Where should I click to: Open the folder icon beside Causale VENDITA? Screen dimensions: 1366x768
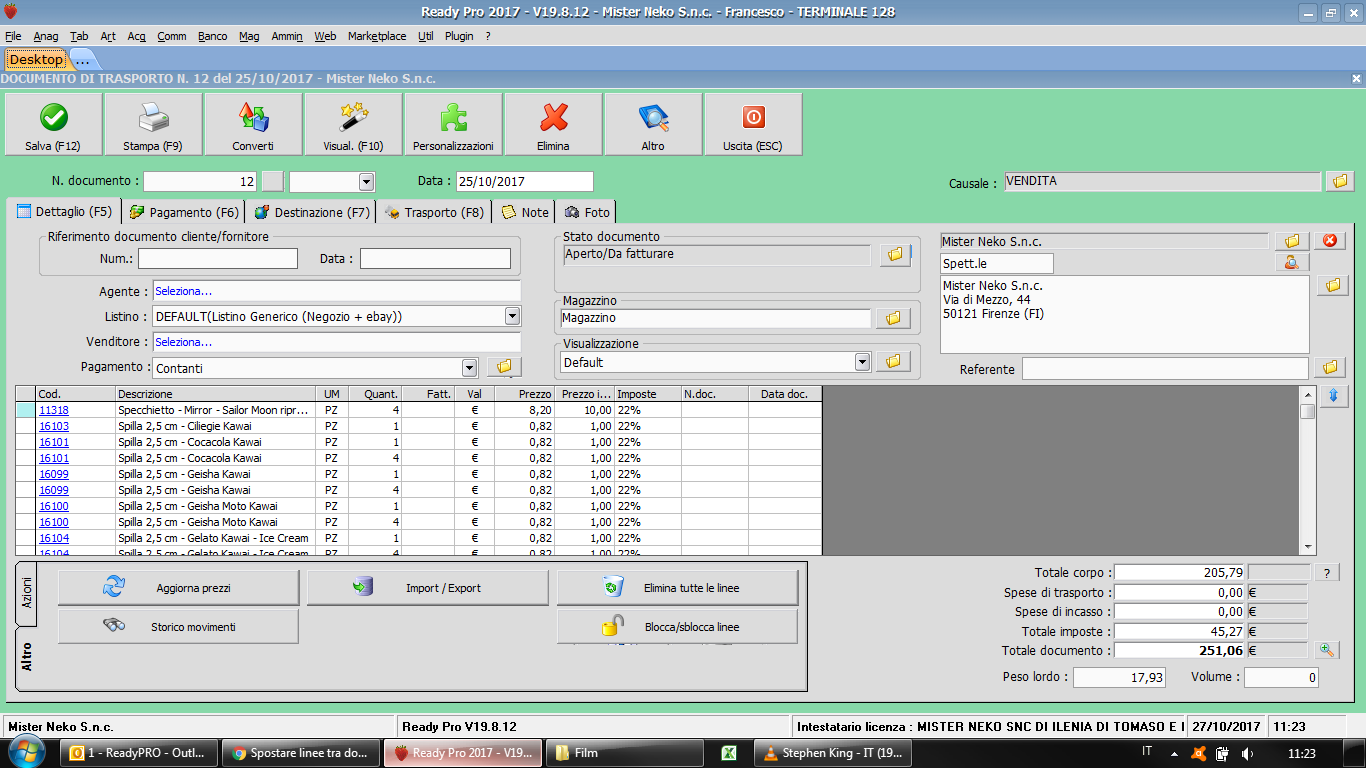(x=1340, y=181)
